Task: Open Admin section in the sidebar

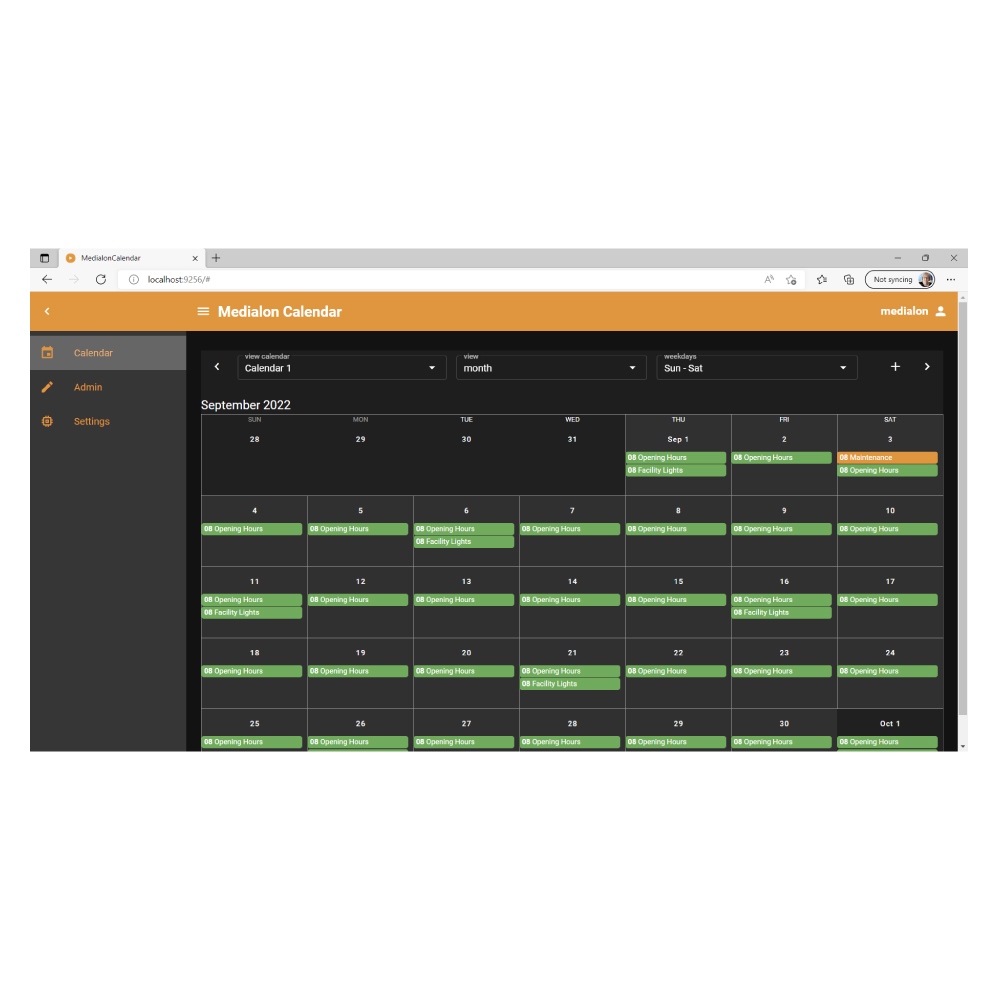Action: [108, 387]
